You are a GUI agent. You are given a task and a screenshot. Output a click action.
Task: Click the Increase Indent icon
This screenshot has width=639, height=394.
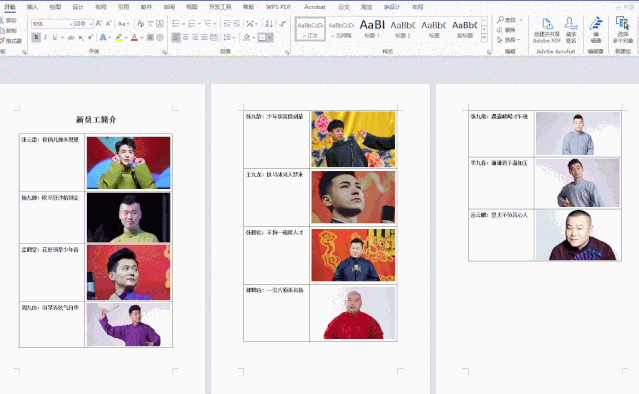click(236, 24)
